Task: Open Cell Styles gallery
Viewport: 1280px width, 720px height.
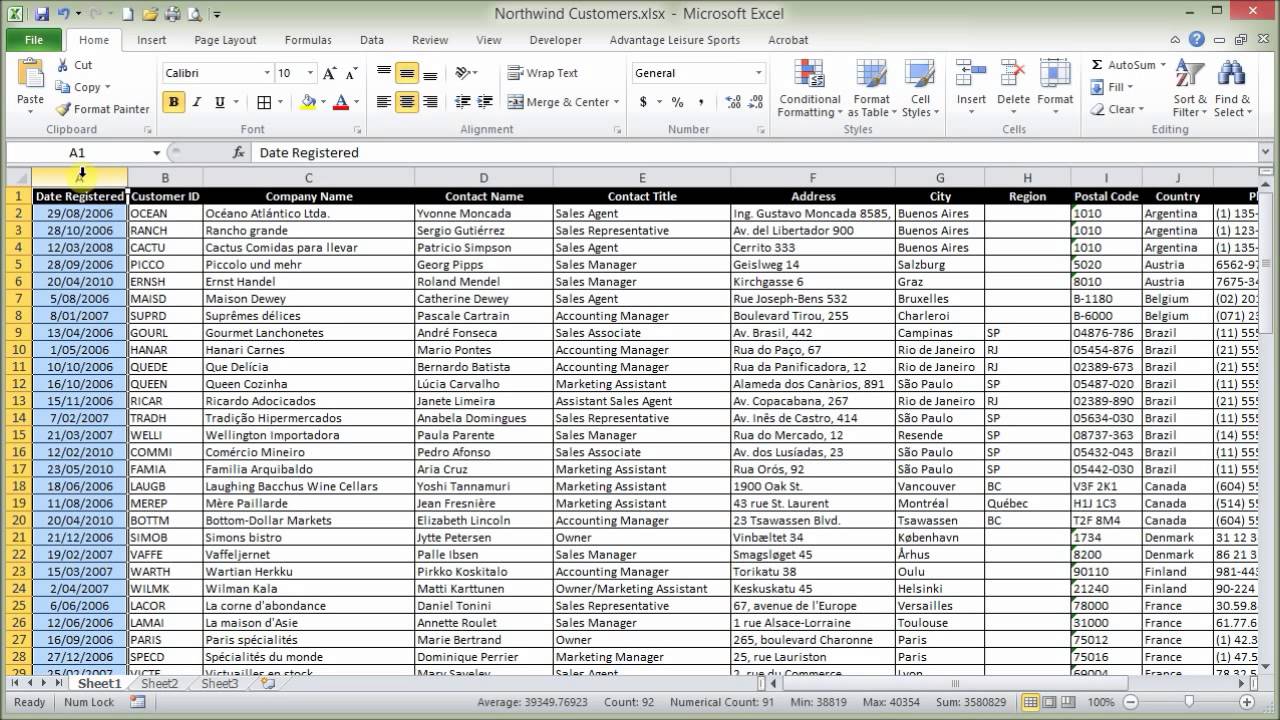Action: click(920, 89)
